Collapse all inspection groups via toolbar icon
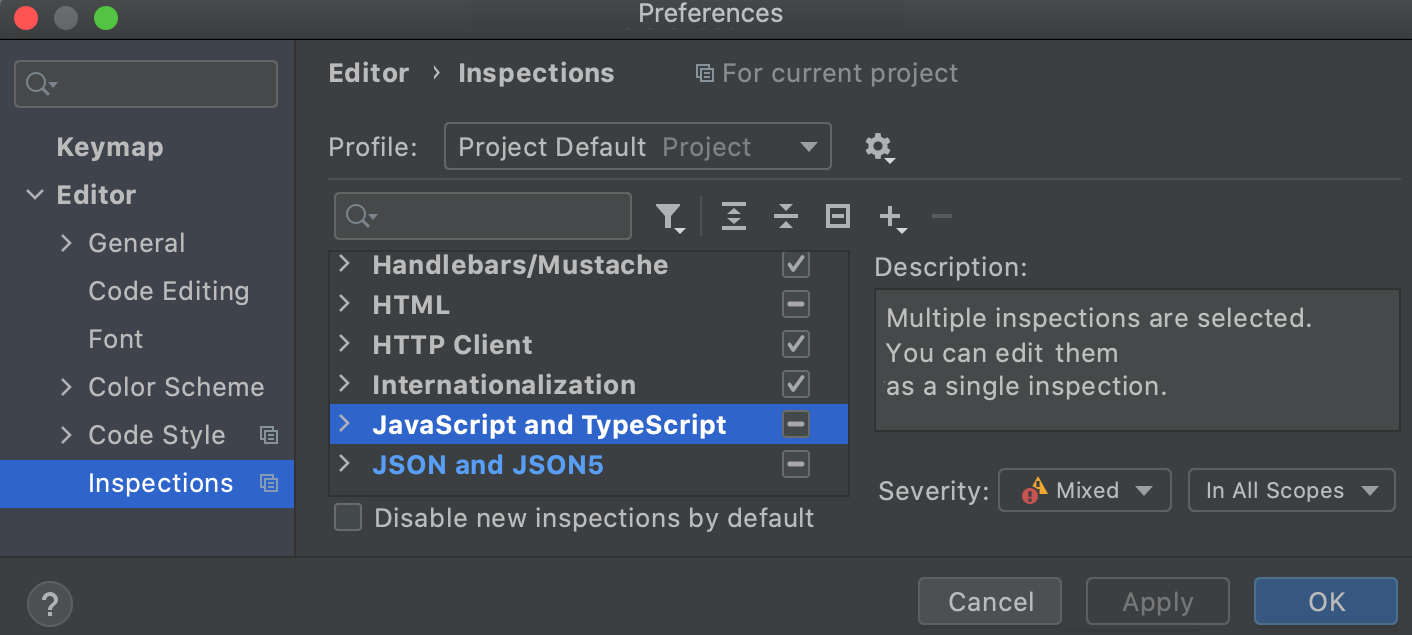This screenshot has width=1412, height=635. [786, 216]
